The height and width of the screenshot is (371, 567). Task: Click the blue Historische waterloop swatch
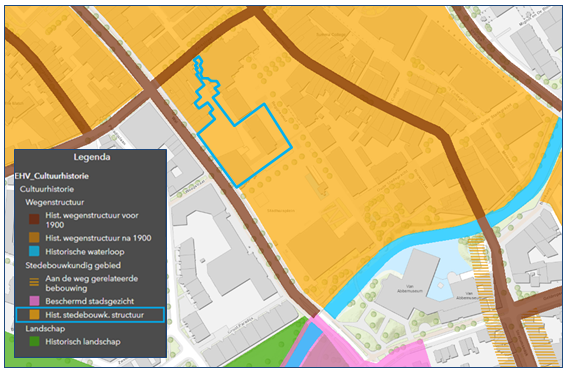[34, 251]
